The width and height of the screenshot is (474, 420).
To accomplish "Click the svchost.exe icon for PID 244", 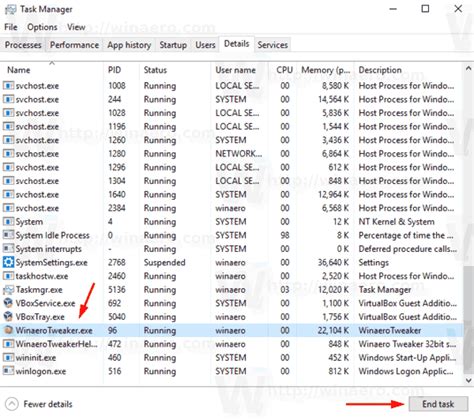I will tap(8, 99).
